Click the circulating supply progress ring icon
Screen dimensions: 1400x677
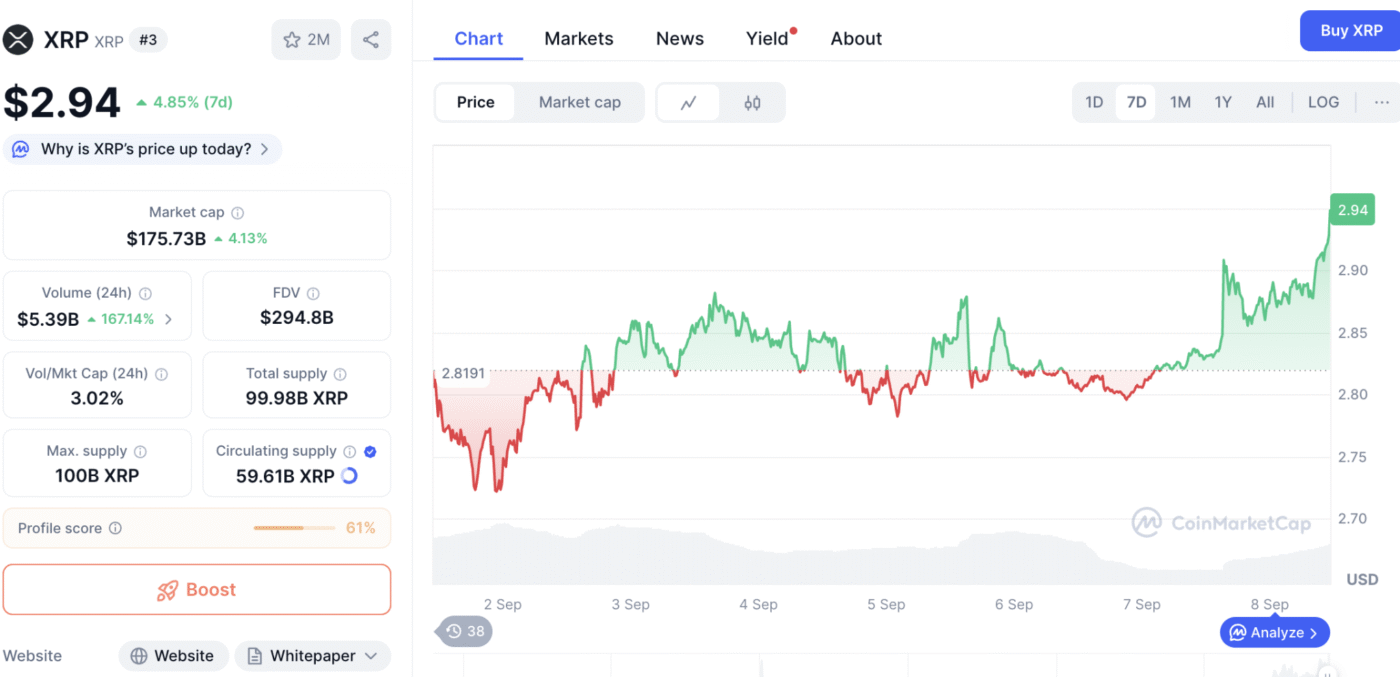coord(349,476)
